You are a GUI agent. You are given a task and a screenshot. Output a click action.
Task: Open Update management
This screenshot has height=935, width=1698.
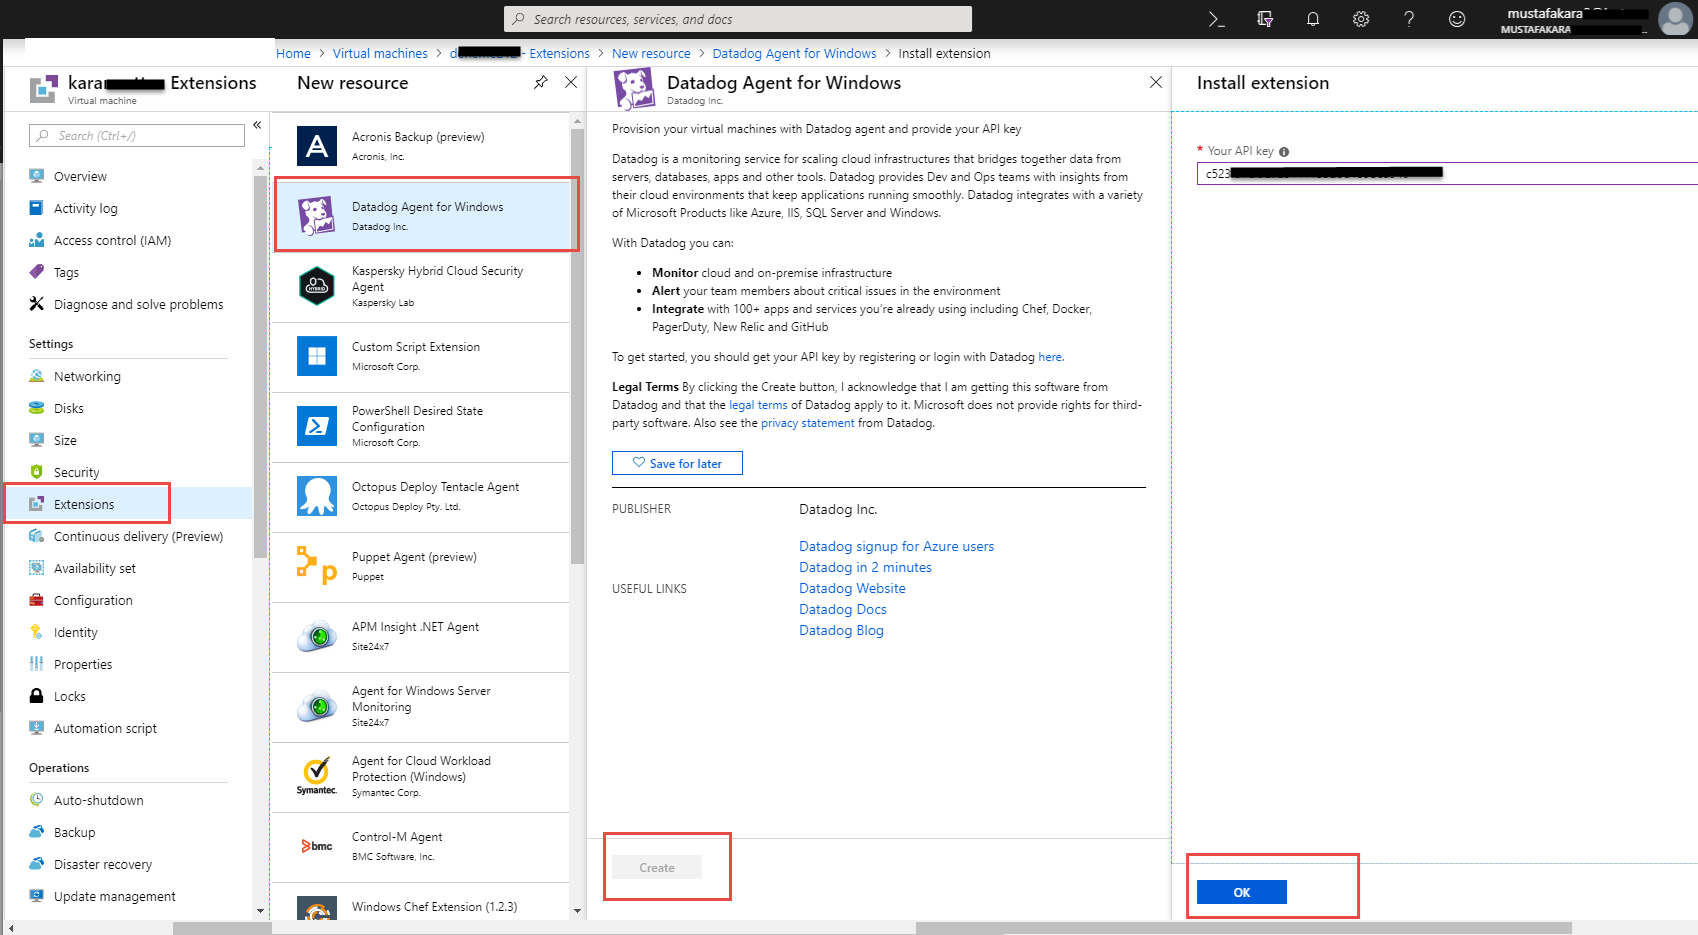pos(114,896)
